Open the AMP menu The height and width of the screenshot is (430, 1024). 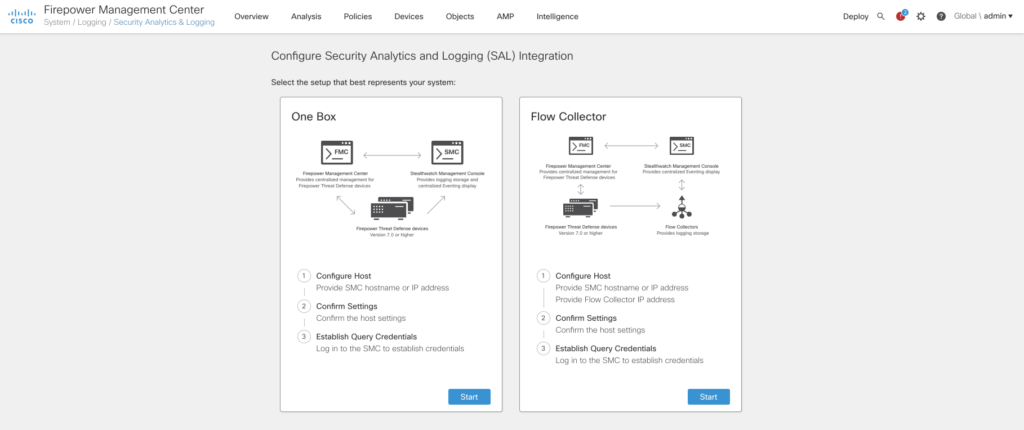pyautogui.click(x=505, y=16)
